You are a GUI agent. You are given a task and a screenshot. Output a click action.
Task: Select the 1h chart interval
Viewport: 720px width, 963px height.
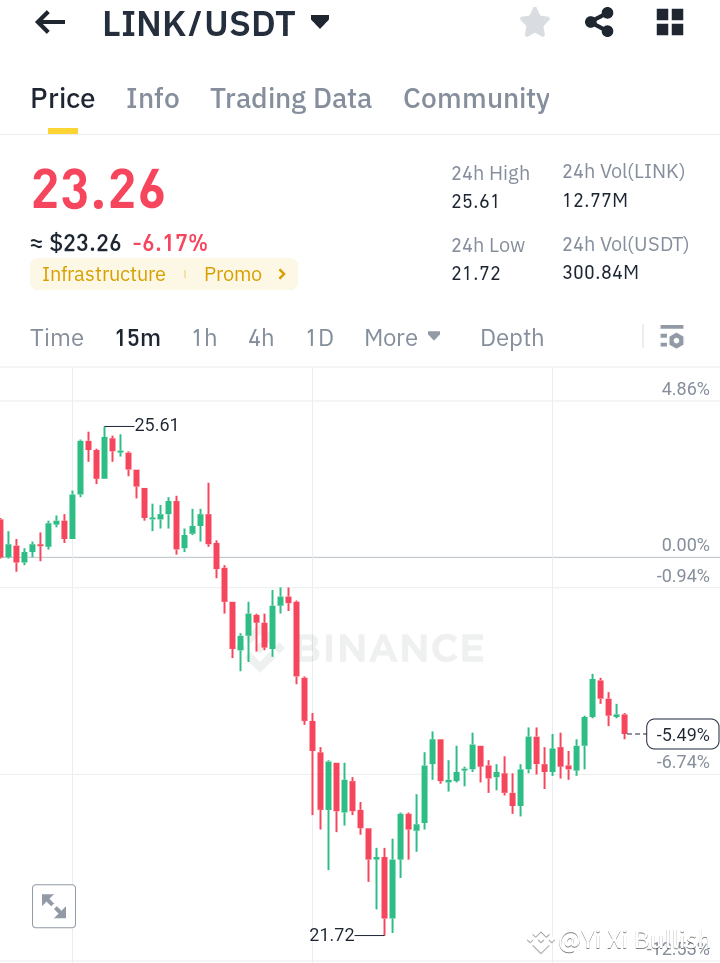[x=204, y=338]
